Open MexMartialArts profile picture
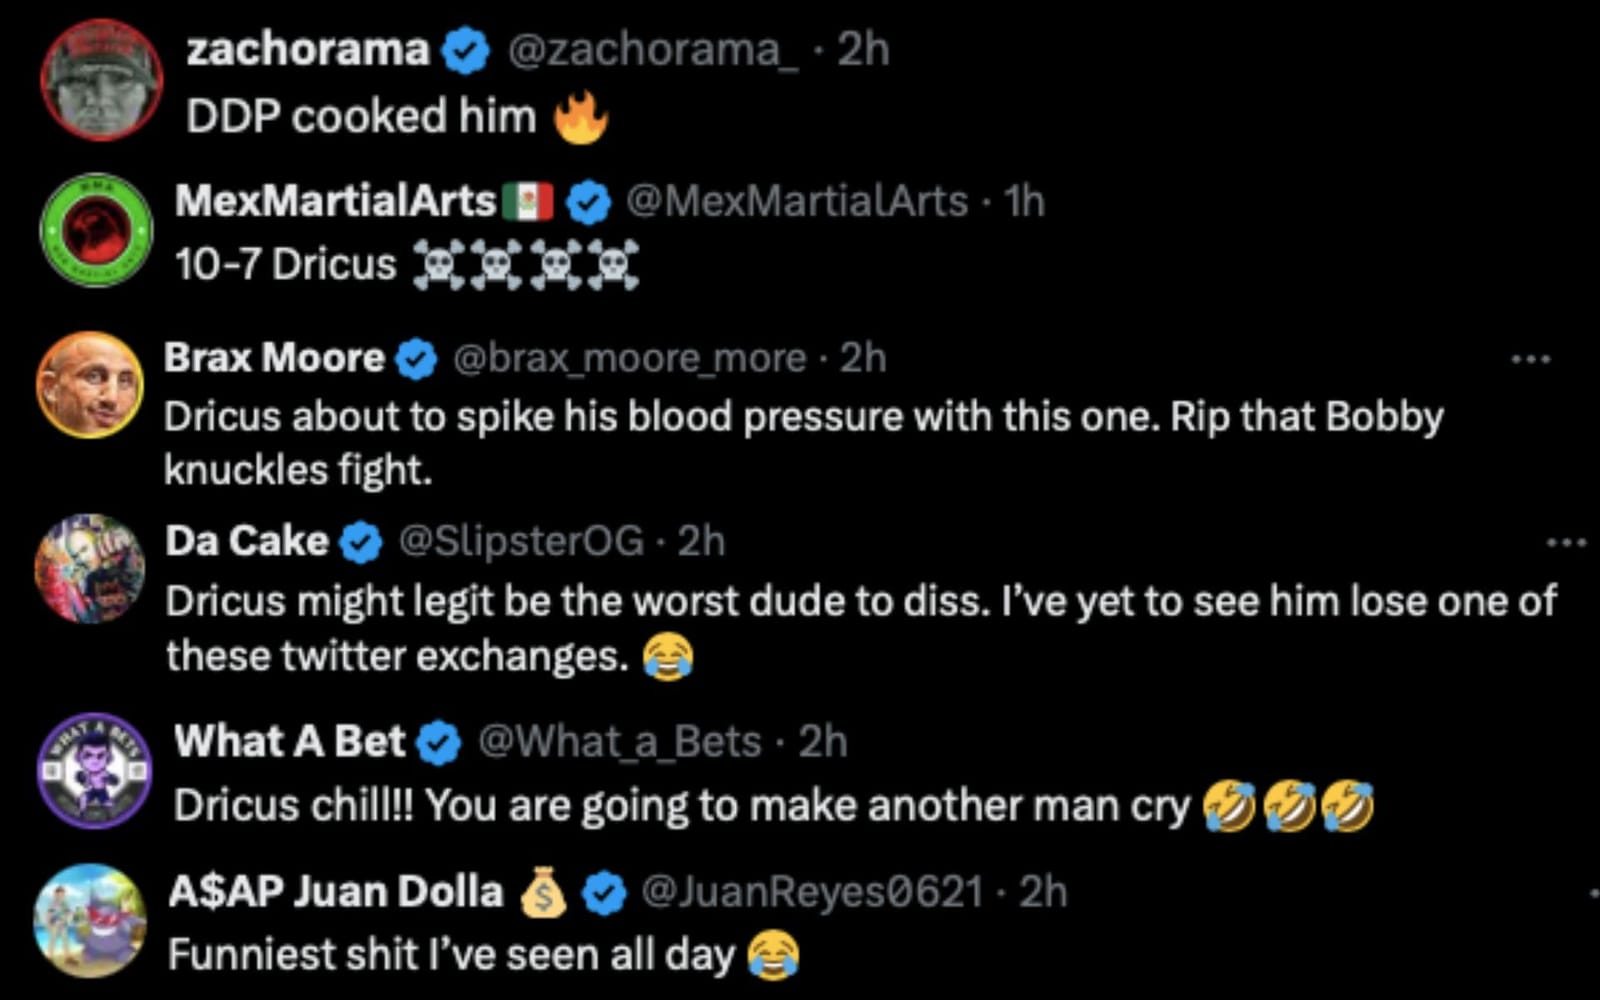 point(96,230)
